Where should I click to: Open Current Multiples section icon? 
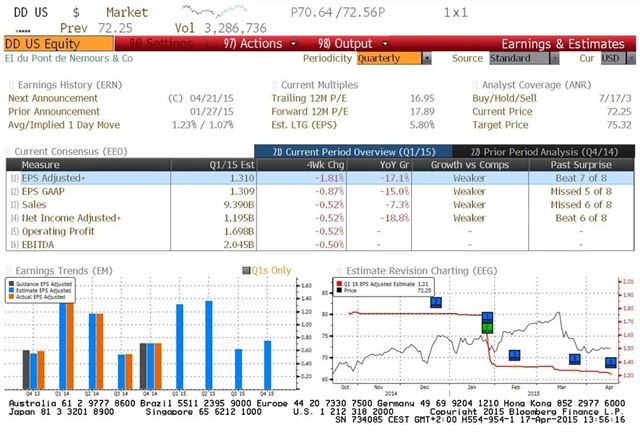tap(274, 85)
